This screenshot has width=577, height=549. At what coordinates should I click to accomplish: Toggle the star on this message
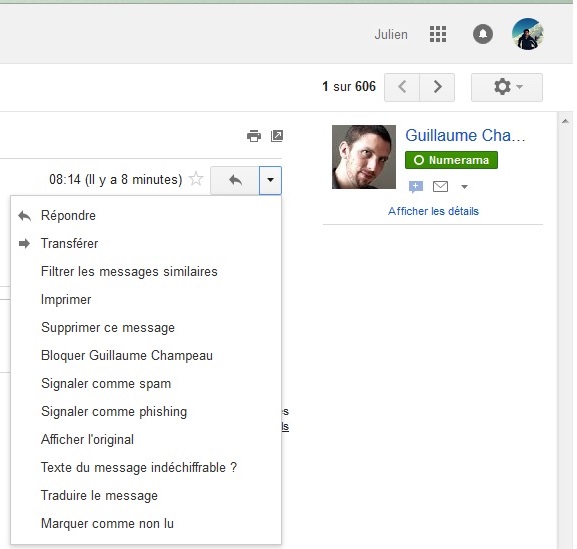196,179
